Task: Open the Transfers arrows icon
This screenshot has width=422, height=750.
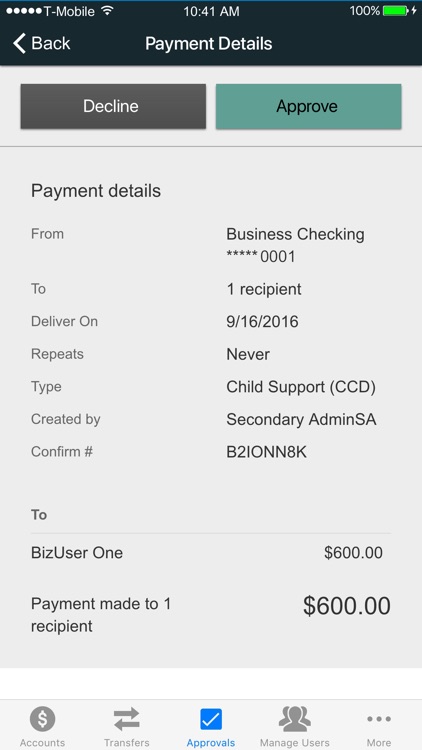Action: (126, 719)
